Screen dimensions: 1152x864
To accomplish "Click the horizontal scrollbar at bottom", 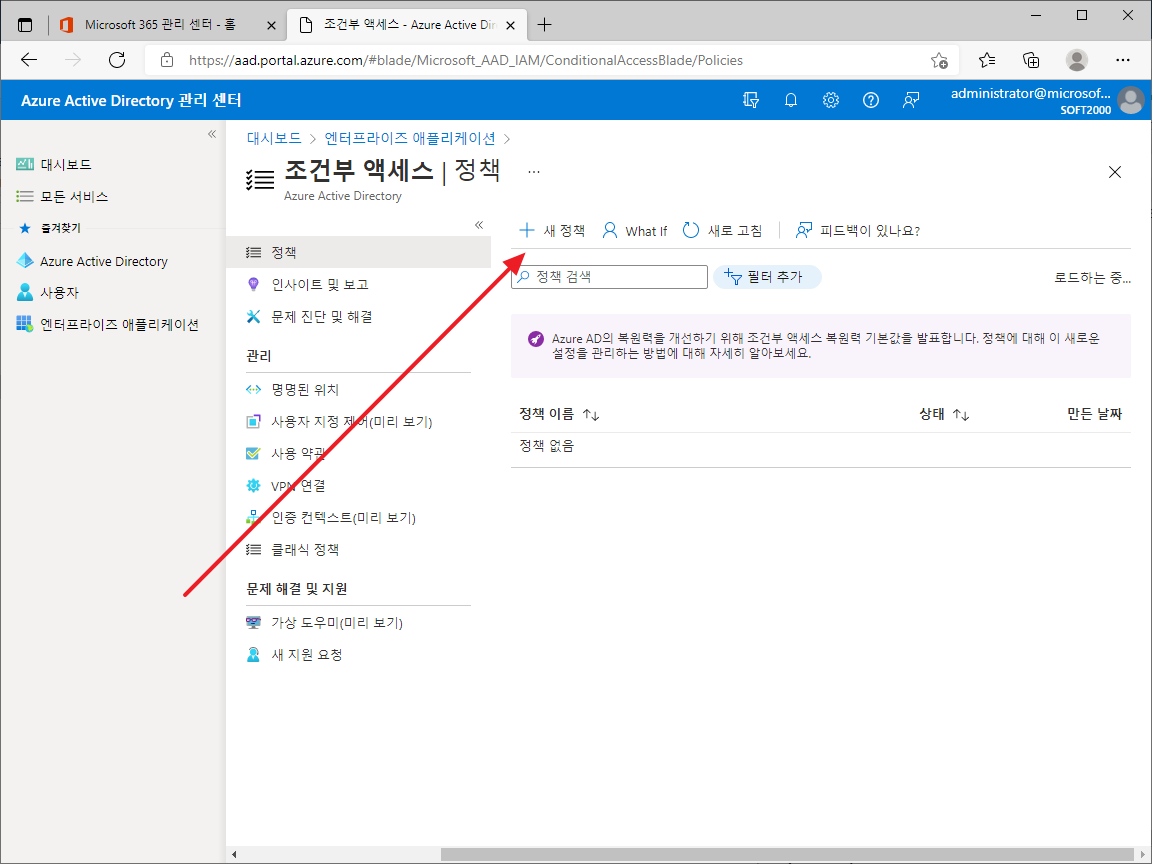I will [x=787, y=854].
